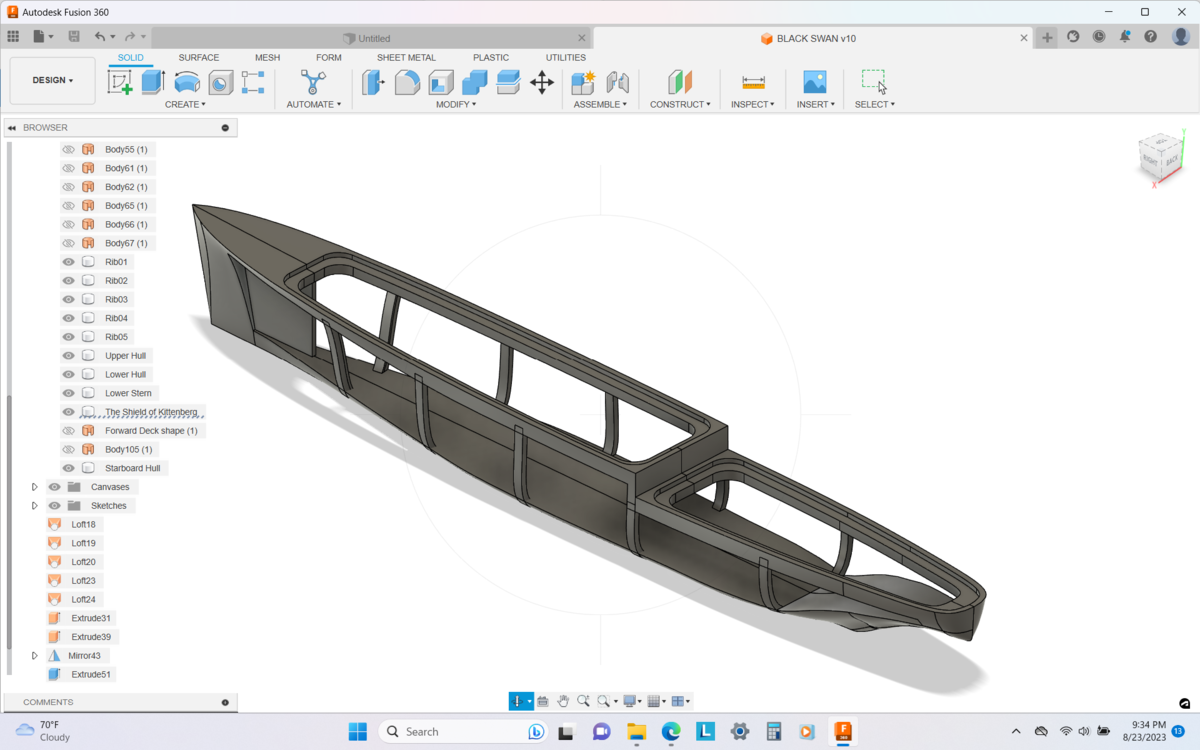Click the Create Sketch tool icon

click(120, 82)
